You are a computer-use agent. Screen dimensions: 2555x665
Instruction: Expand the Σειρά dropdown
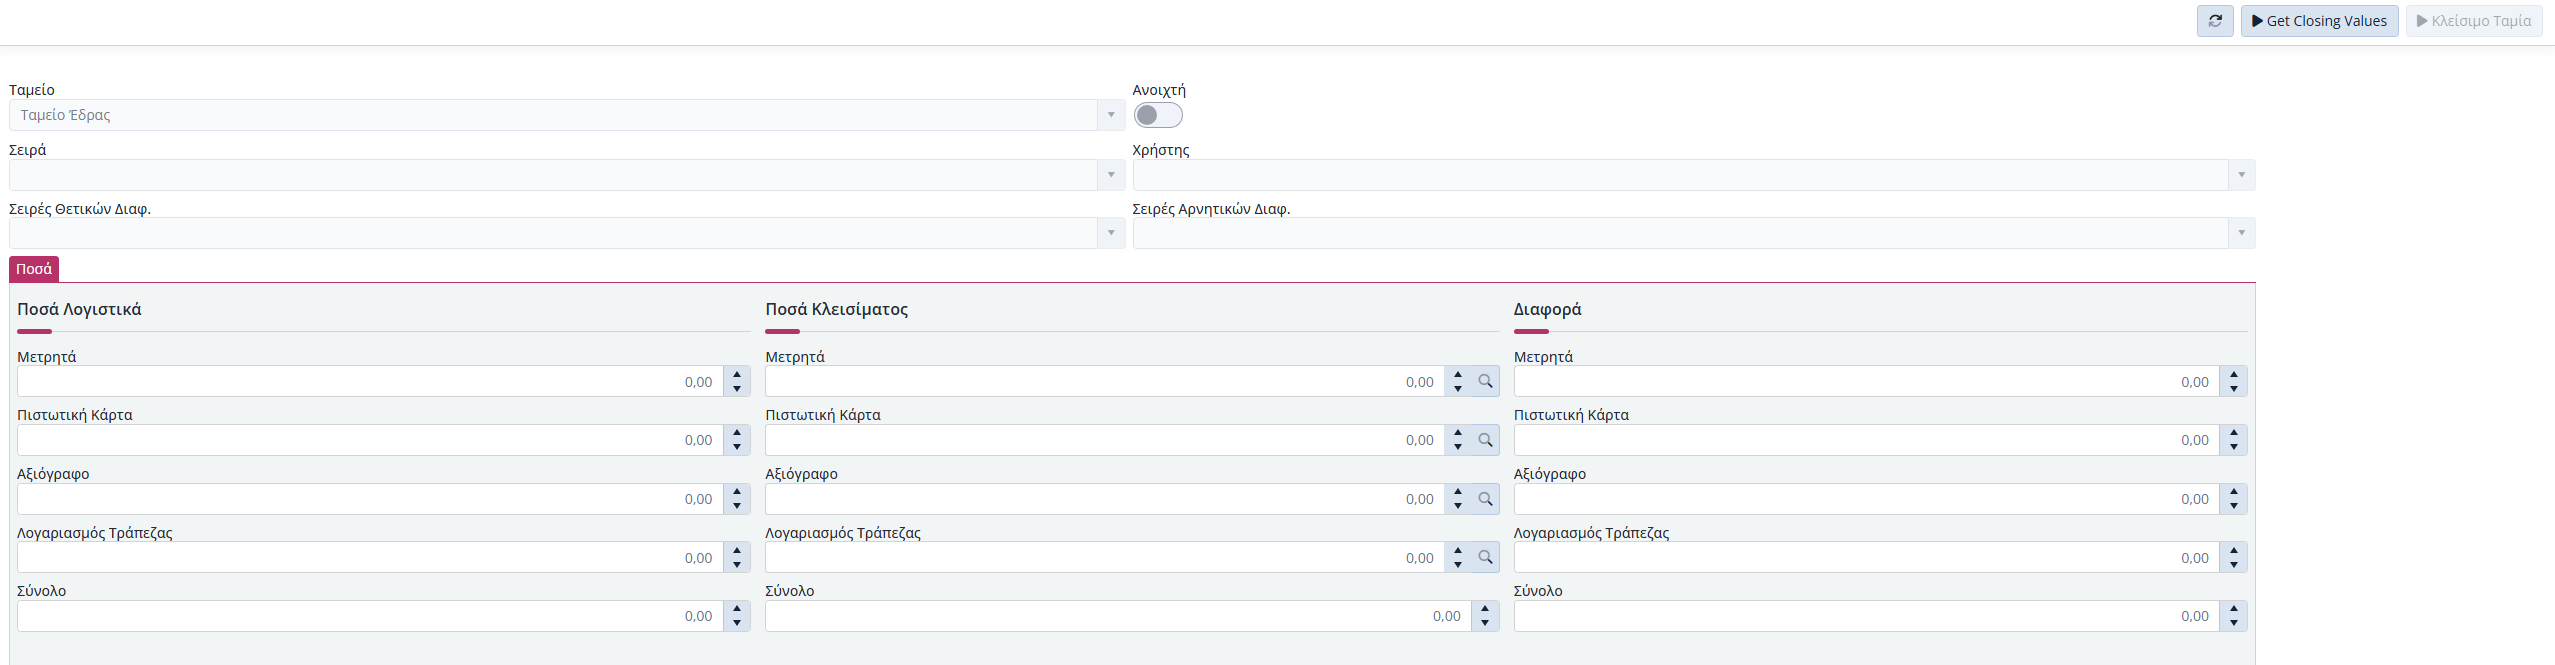(1110, 175)
